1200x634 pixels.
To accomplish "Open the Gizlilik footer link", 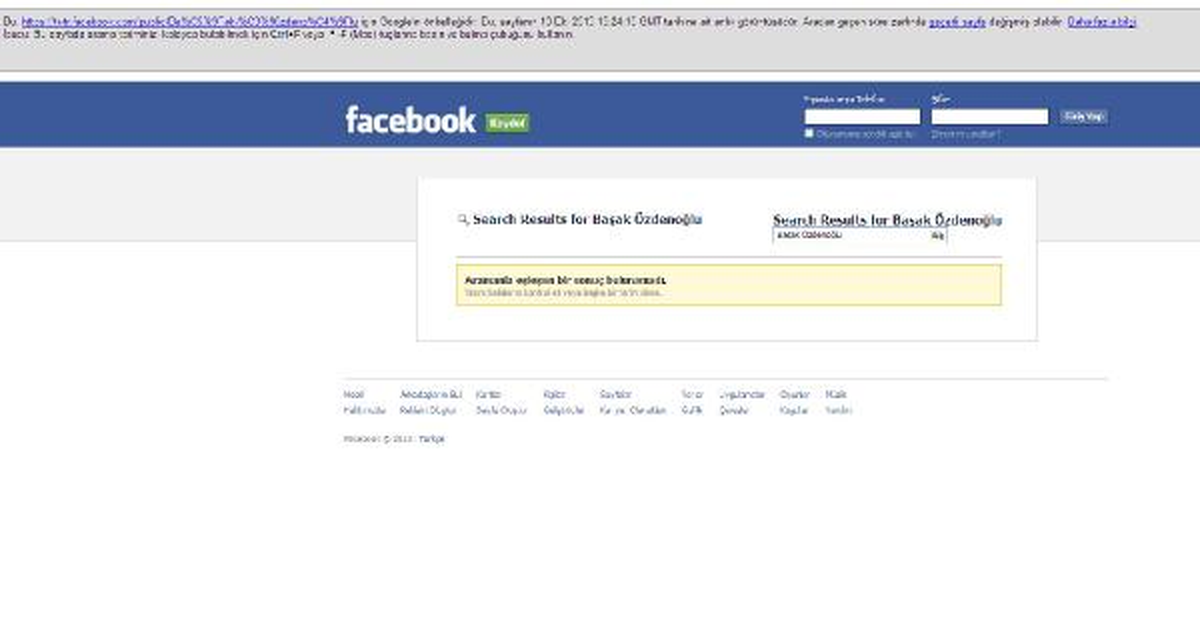I will click(x=692, y=411).
